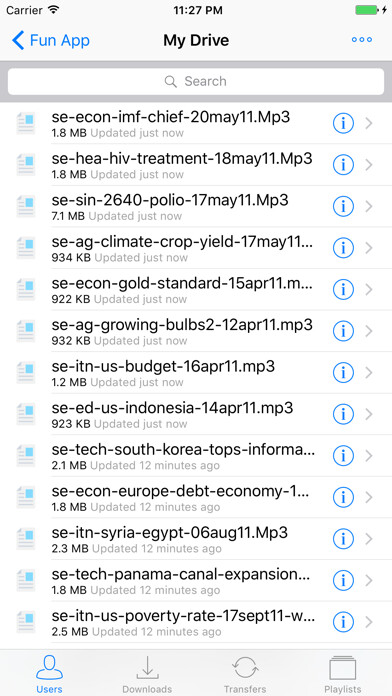This screenshot has width=392, height=696.
Task: Open info for se-tech-panama-canal-expansion file
Action: 343,580
